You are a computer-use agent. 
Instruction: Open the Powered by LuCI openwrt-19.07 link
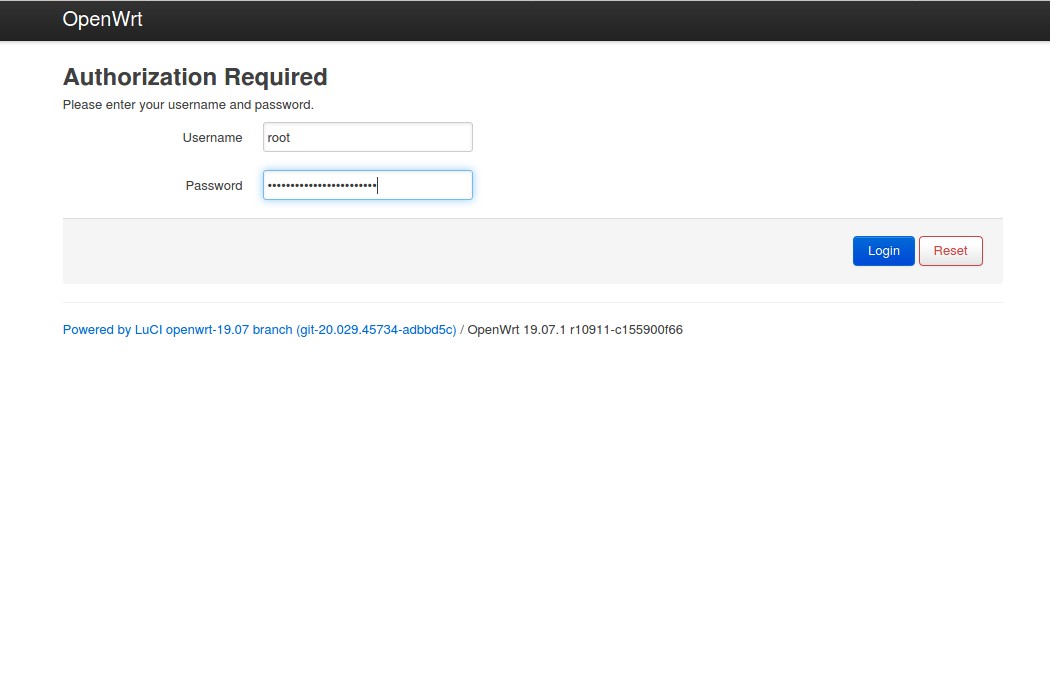pos(260,330)
